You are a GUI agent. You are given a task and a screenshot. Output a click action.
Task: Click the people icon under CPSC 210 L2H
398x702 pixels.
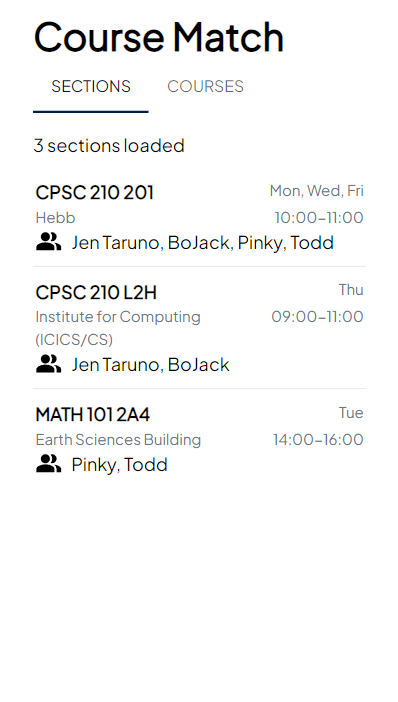click(48, 364)
